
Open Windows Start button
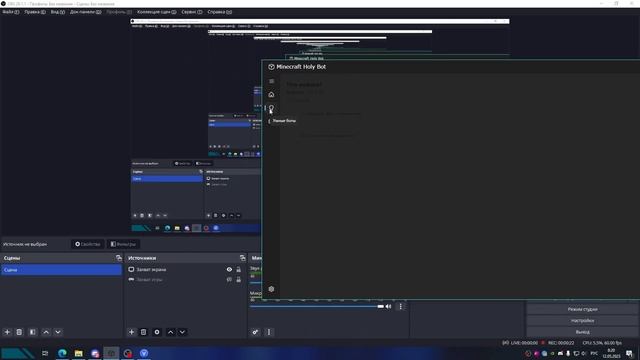(17, 353)
